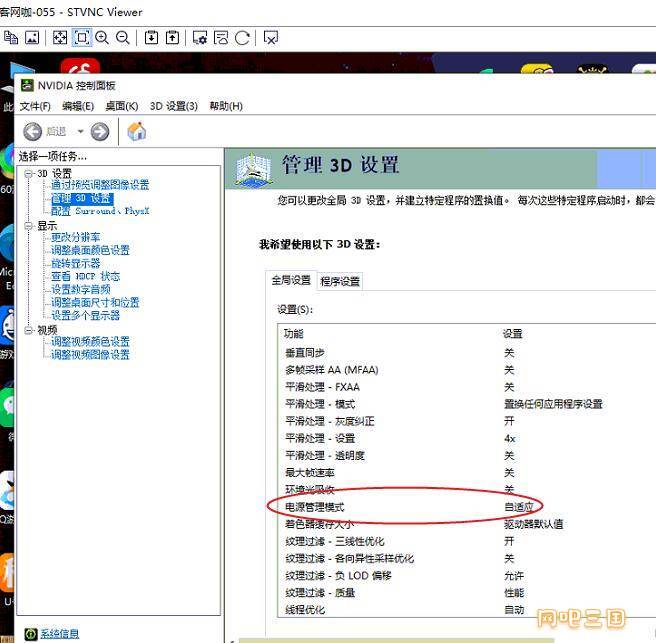Image resolution: width=656 pixels, height=643 pixels.
Task: Click the 系统信息 icon at bottom left
Action: (x=31, y=634)
